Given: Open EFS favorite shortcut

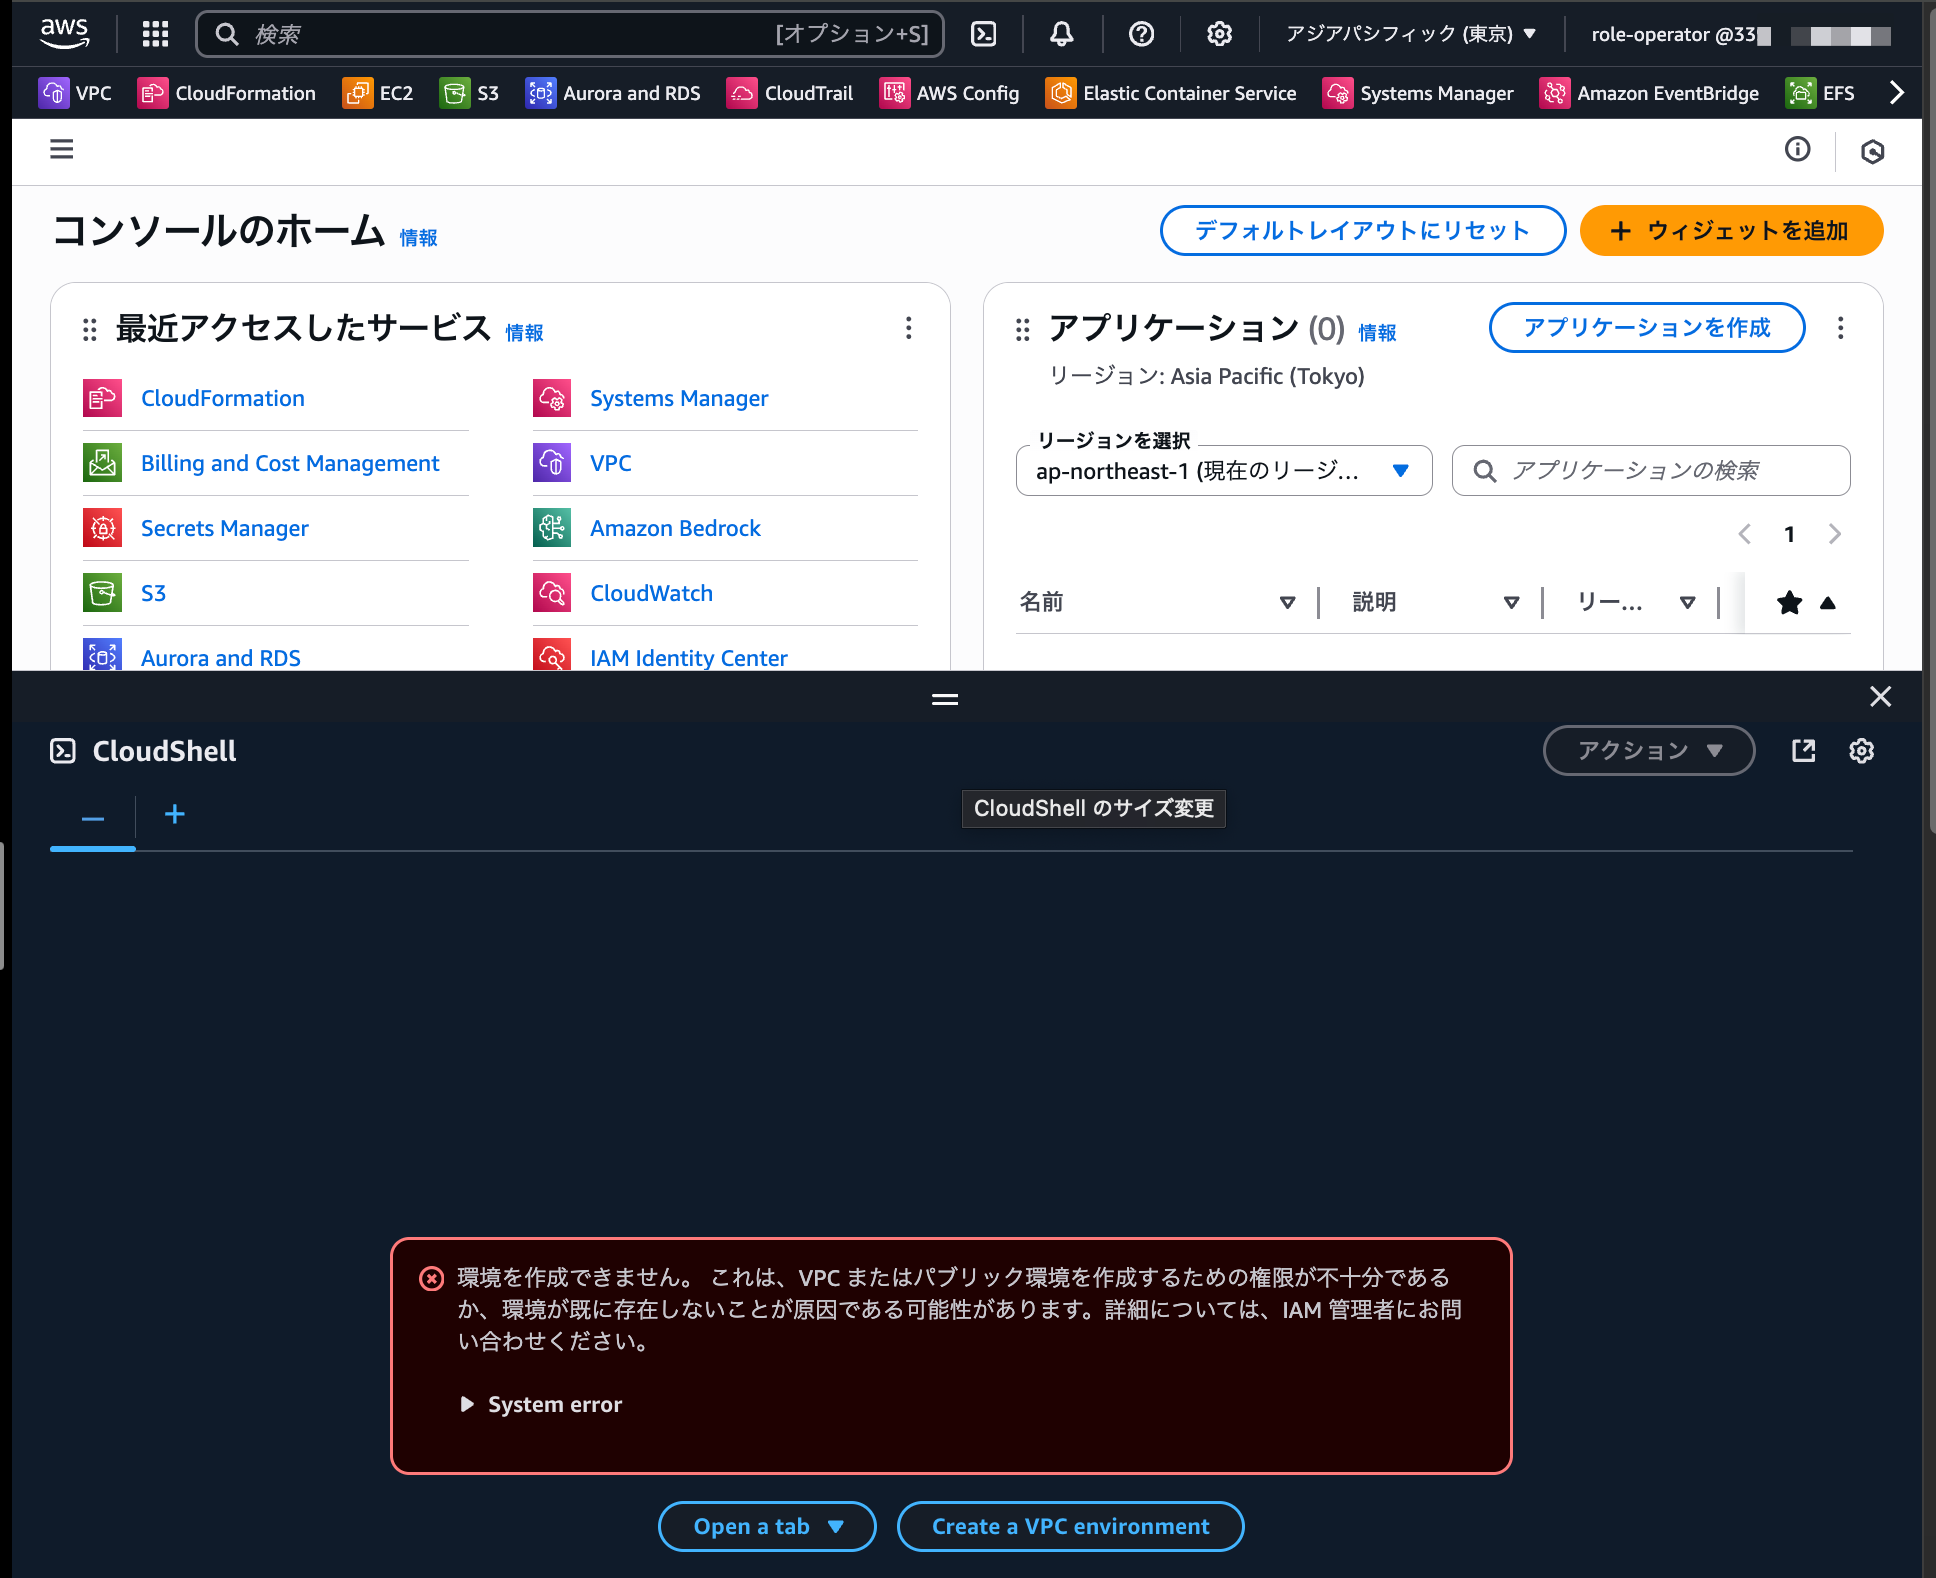Looking at the screenshot, I should pyautogui.click(x=1821, y=93).
